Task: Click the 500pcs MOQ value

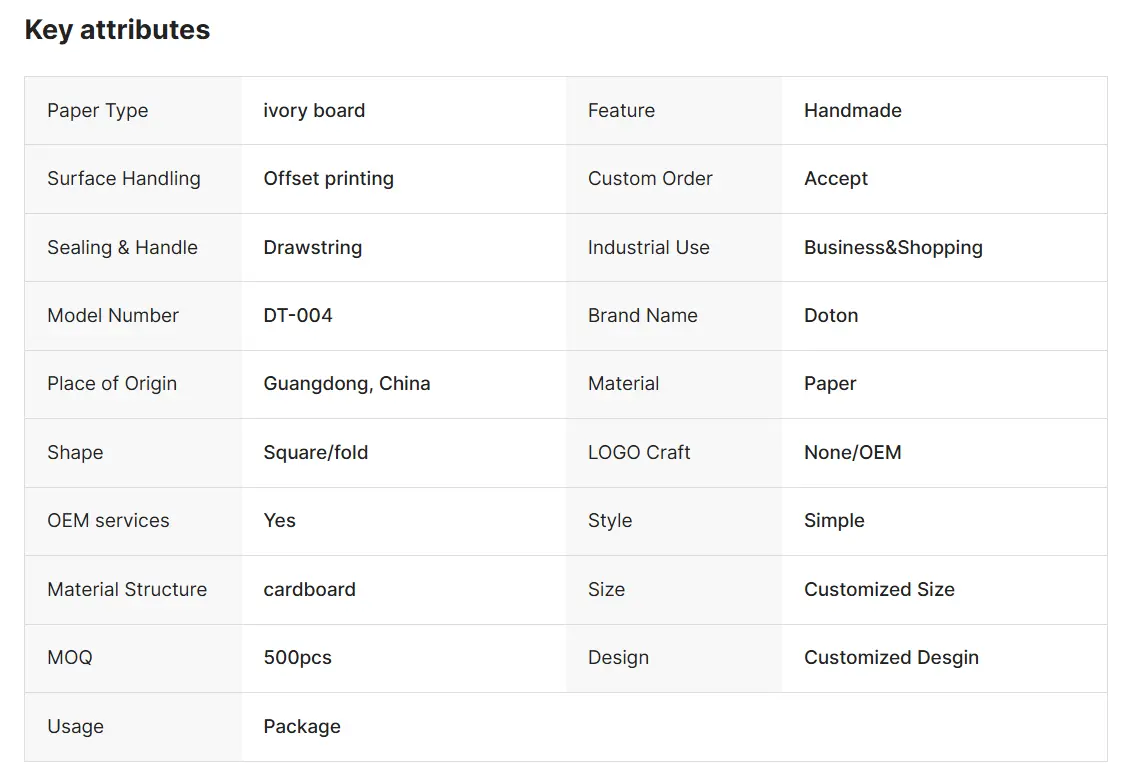Action: (297, 658)
